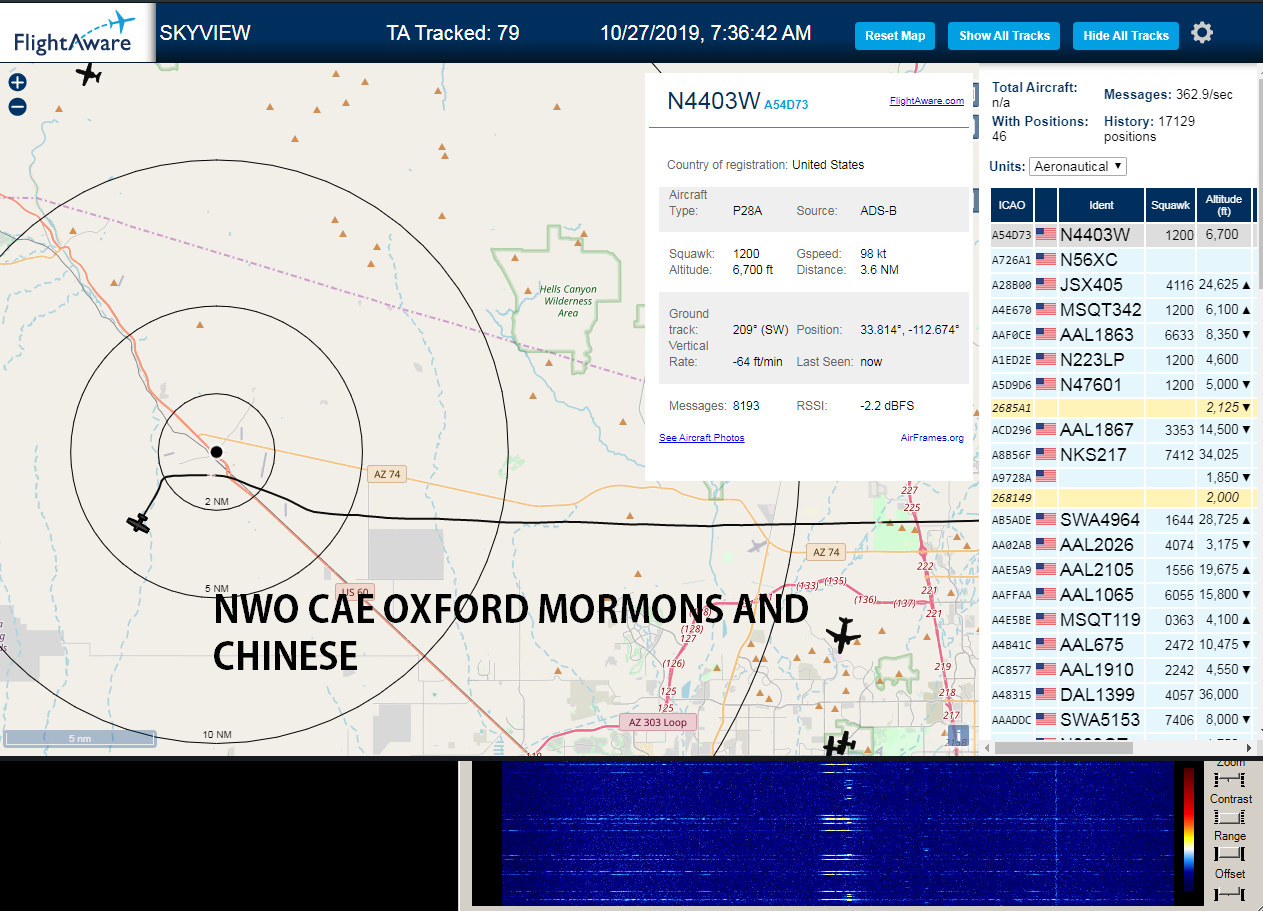The image size is (1263, 911).
Task: Click the US flag in DAL1399 row
Action: point(1046,695)
